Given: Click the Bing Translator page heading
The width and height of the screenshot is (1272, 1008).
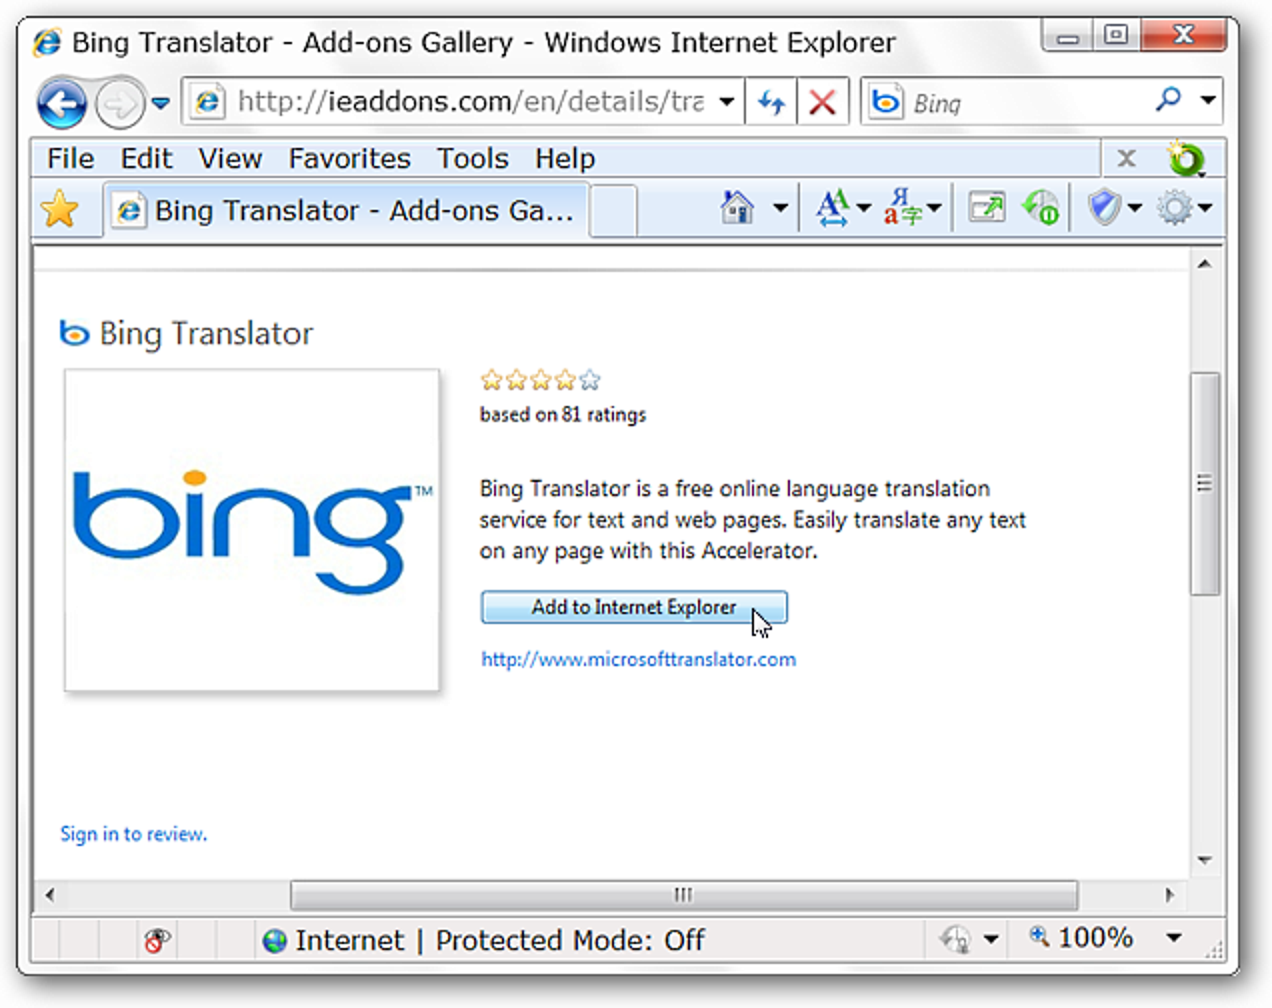Looking at the screenshot, I should (x=206, y=334).
